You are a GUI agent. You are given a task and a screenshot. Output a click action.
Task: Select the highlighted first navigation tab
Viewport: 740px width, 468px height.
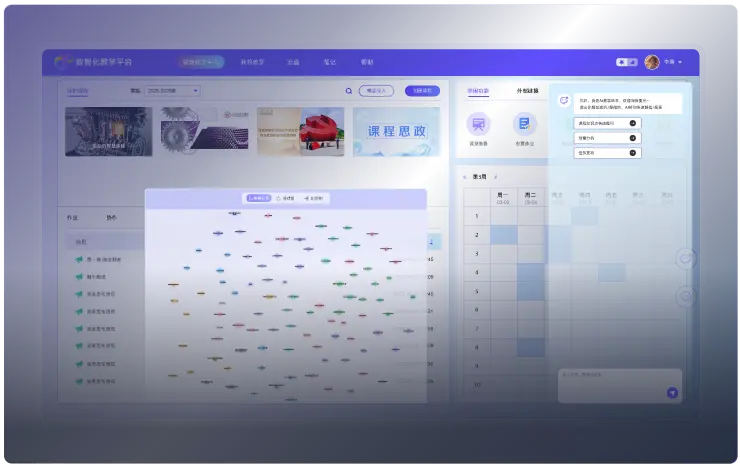[x=202, y=62]
